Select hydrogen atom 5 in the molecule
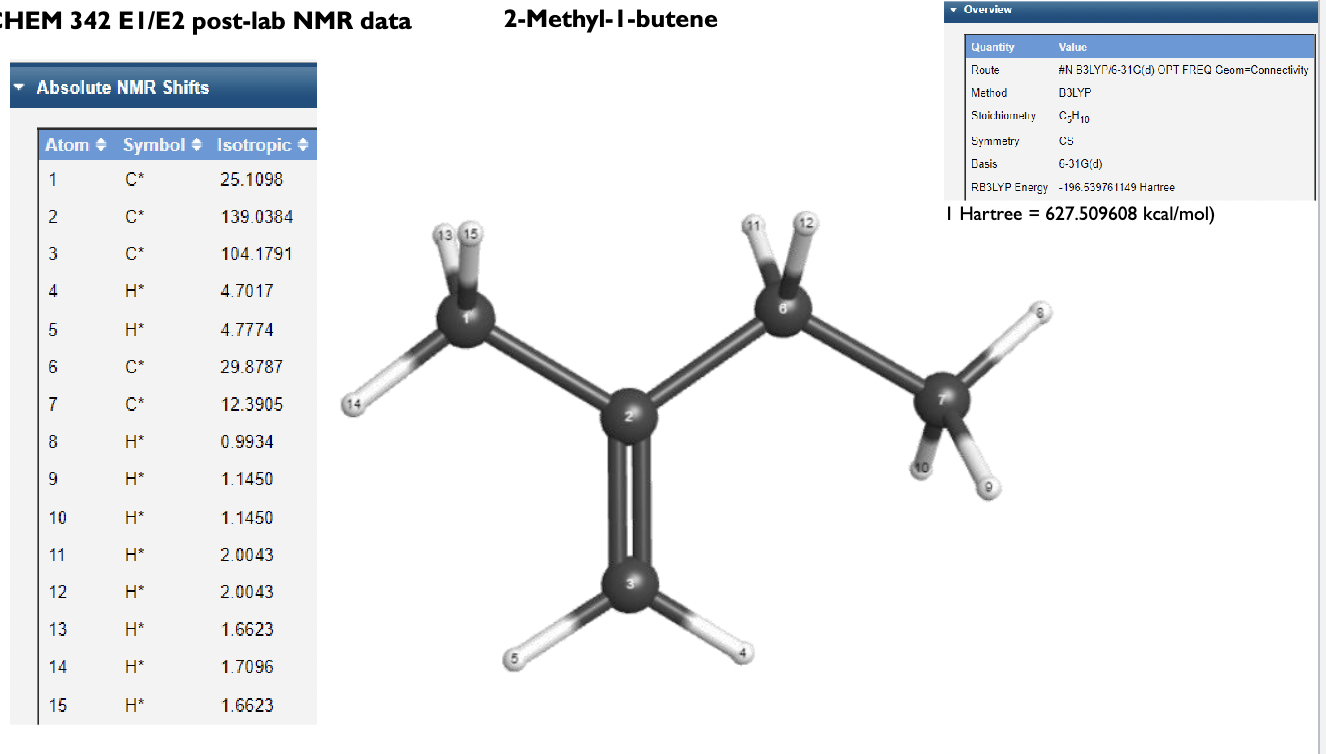The width and height of the screenshot is (1326, 754). (515, 658)
